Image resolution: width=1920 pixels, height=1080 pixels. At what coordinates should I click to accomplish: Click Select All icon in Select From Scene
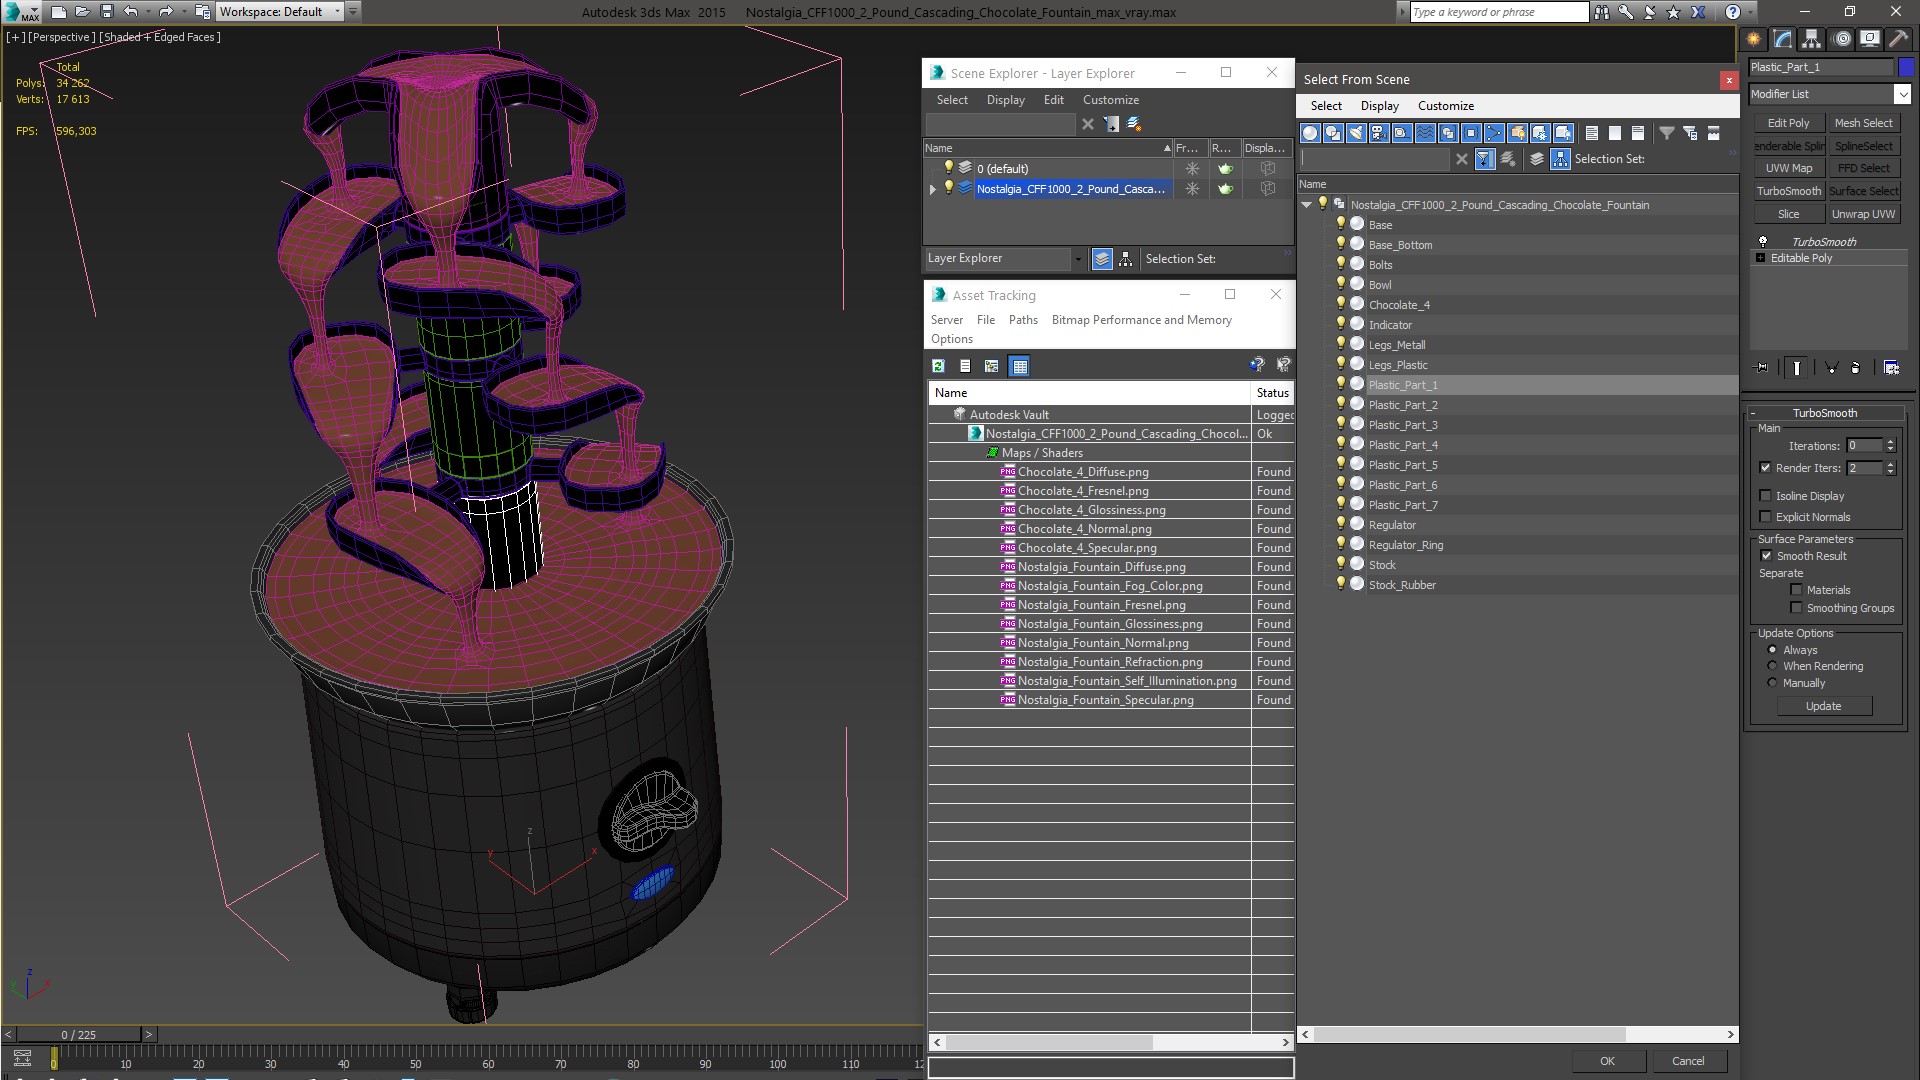[1591, 133]
